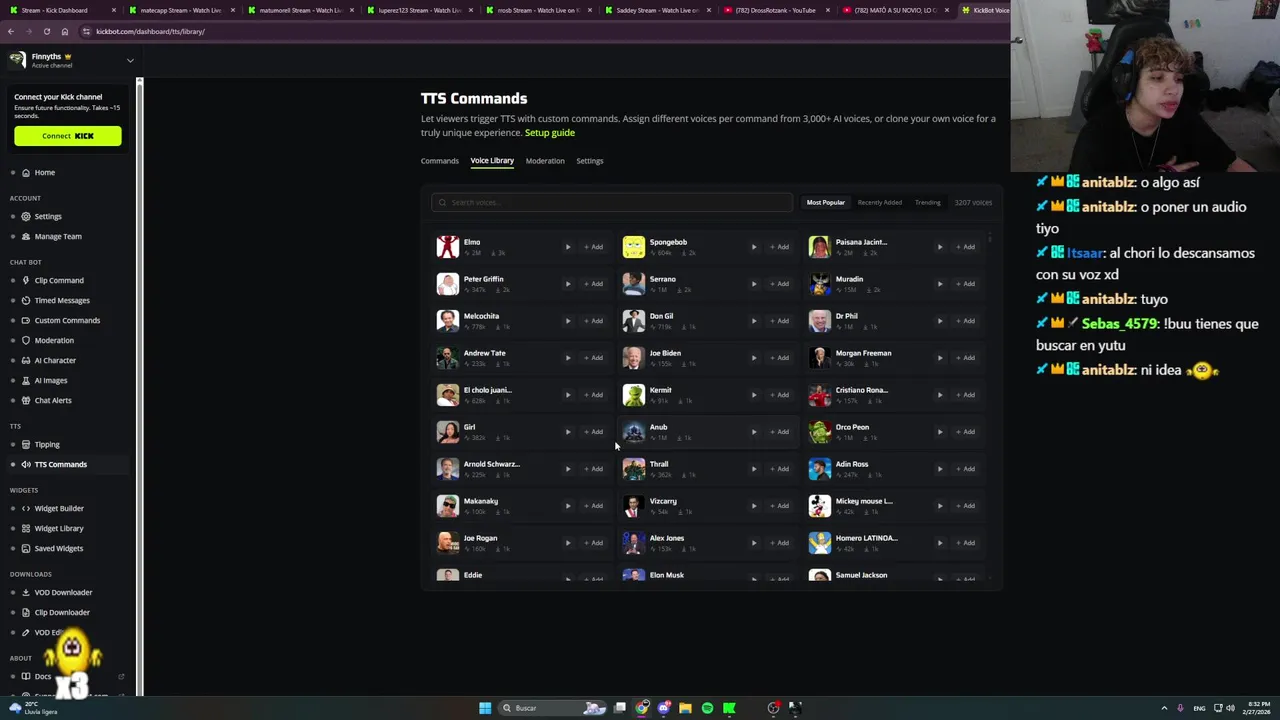Add the Anub voice
Screen dimensions: 1280x720
click(x=779, y=432)
